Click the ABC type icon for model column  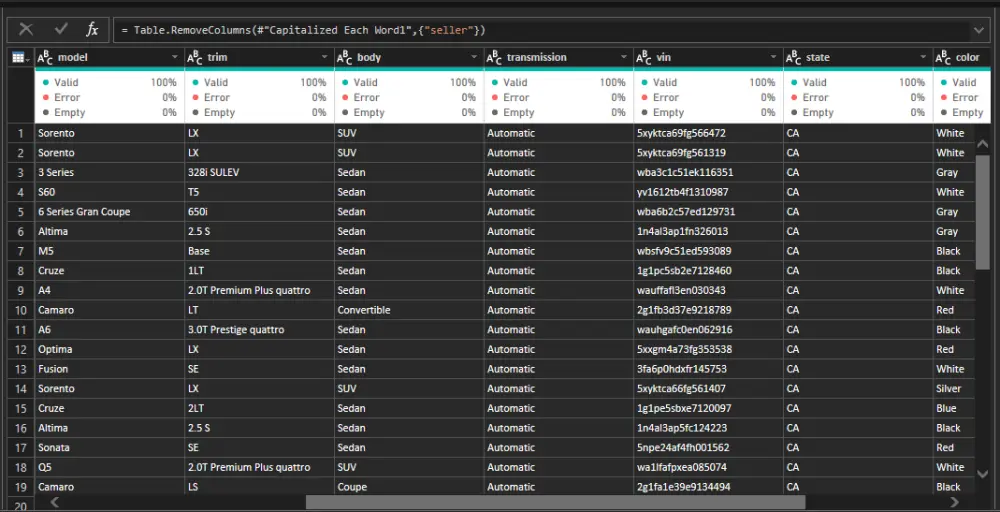tap(45, 58)
